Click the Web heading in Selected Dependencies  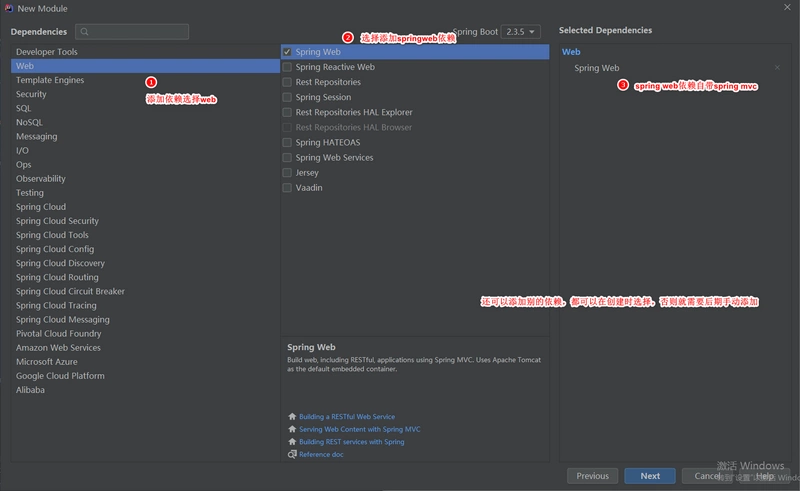click(571, 52)
